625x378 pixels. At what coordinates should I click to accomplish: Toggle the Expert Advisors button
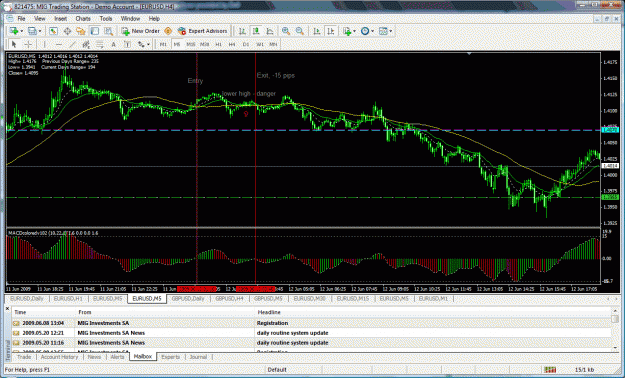[202, 31]
